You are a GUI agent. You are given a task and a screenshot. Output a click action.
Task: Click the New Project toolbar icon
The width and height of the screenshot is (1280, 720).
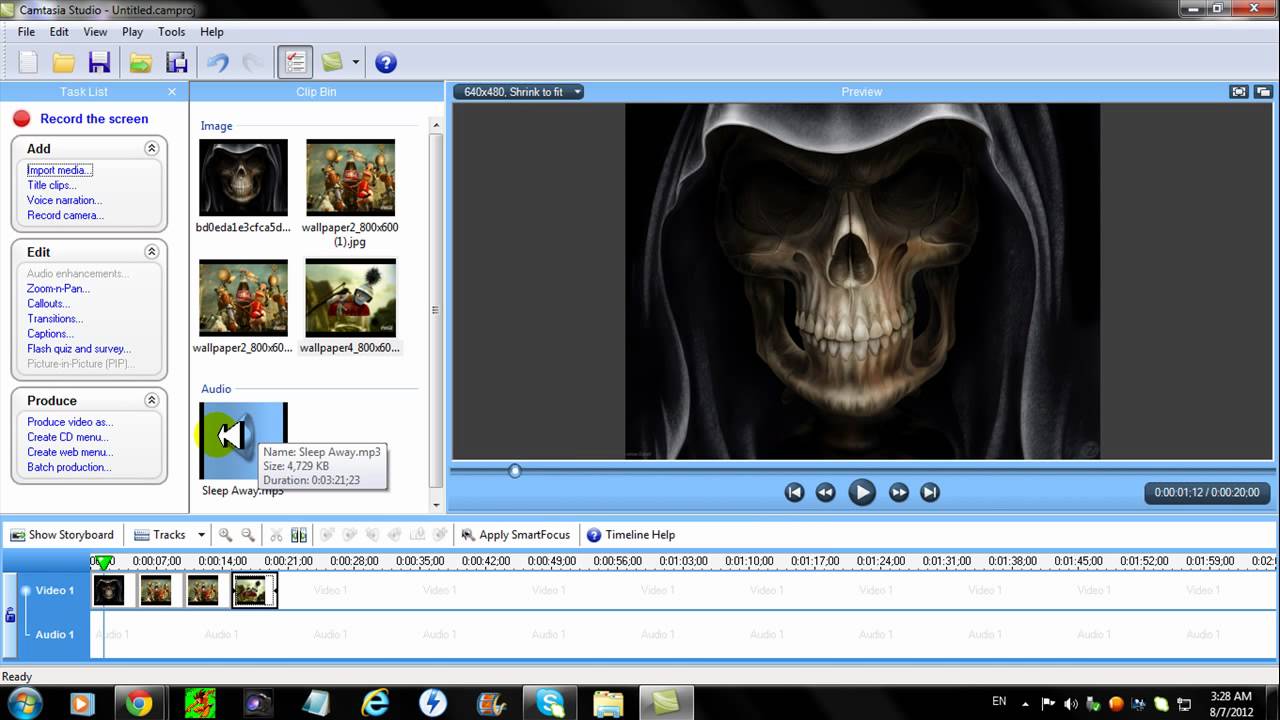pyautogui.click(x=28, y=63)
